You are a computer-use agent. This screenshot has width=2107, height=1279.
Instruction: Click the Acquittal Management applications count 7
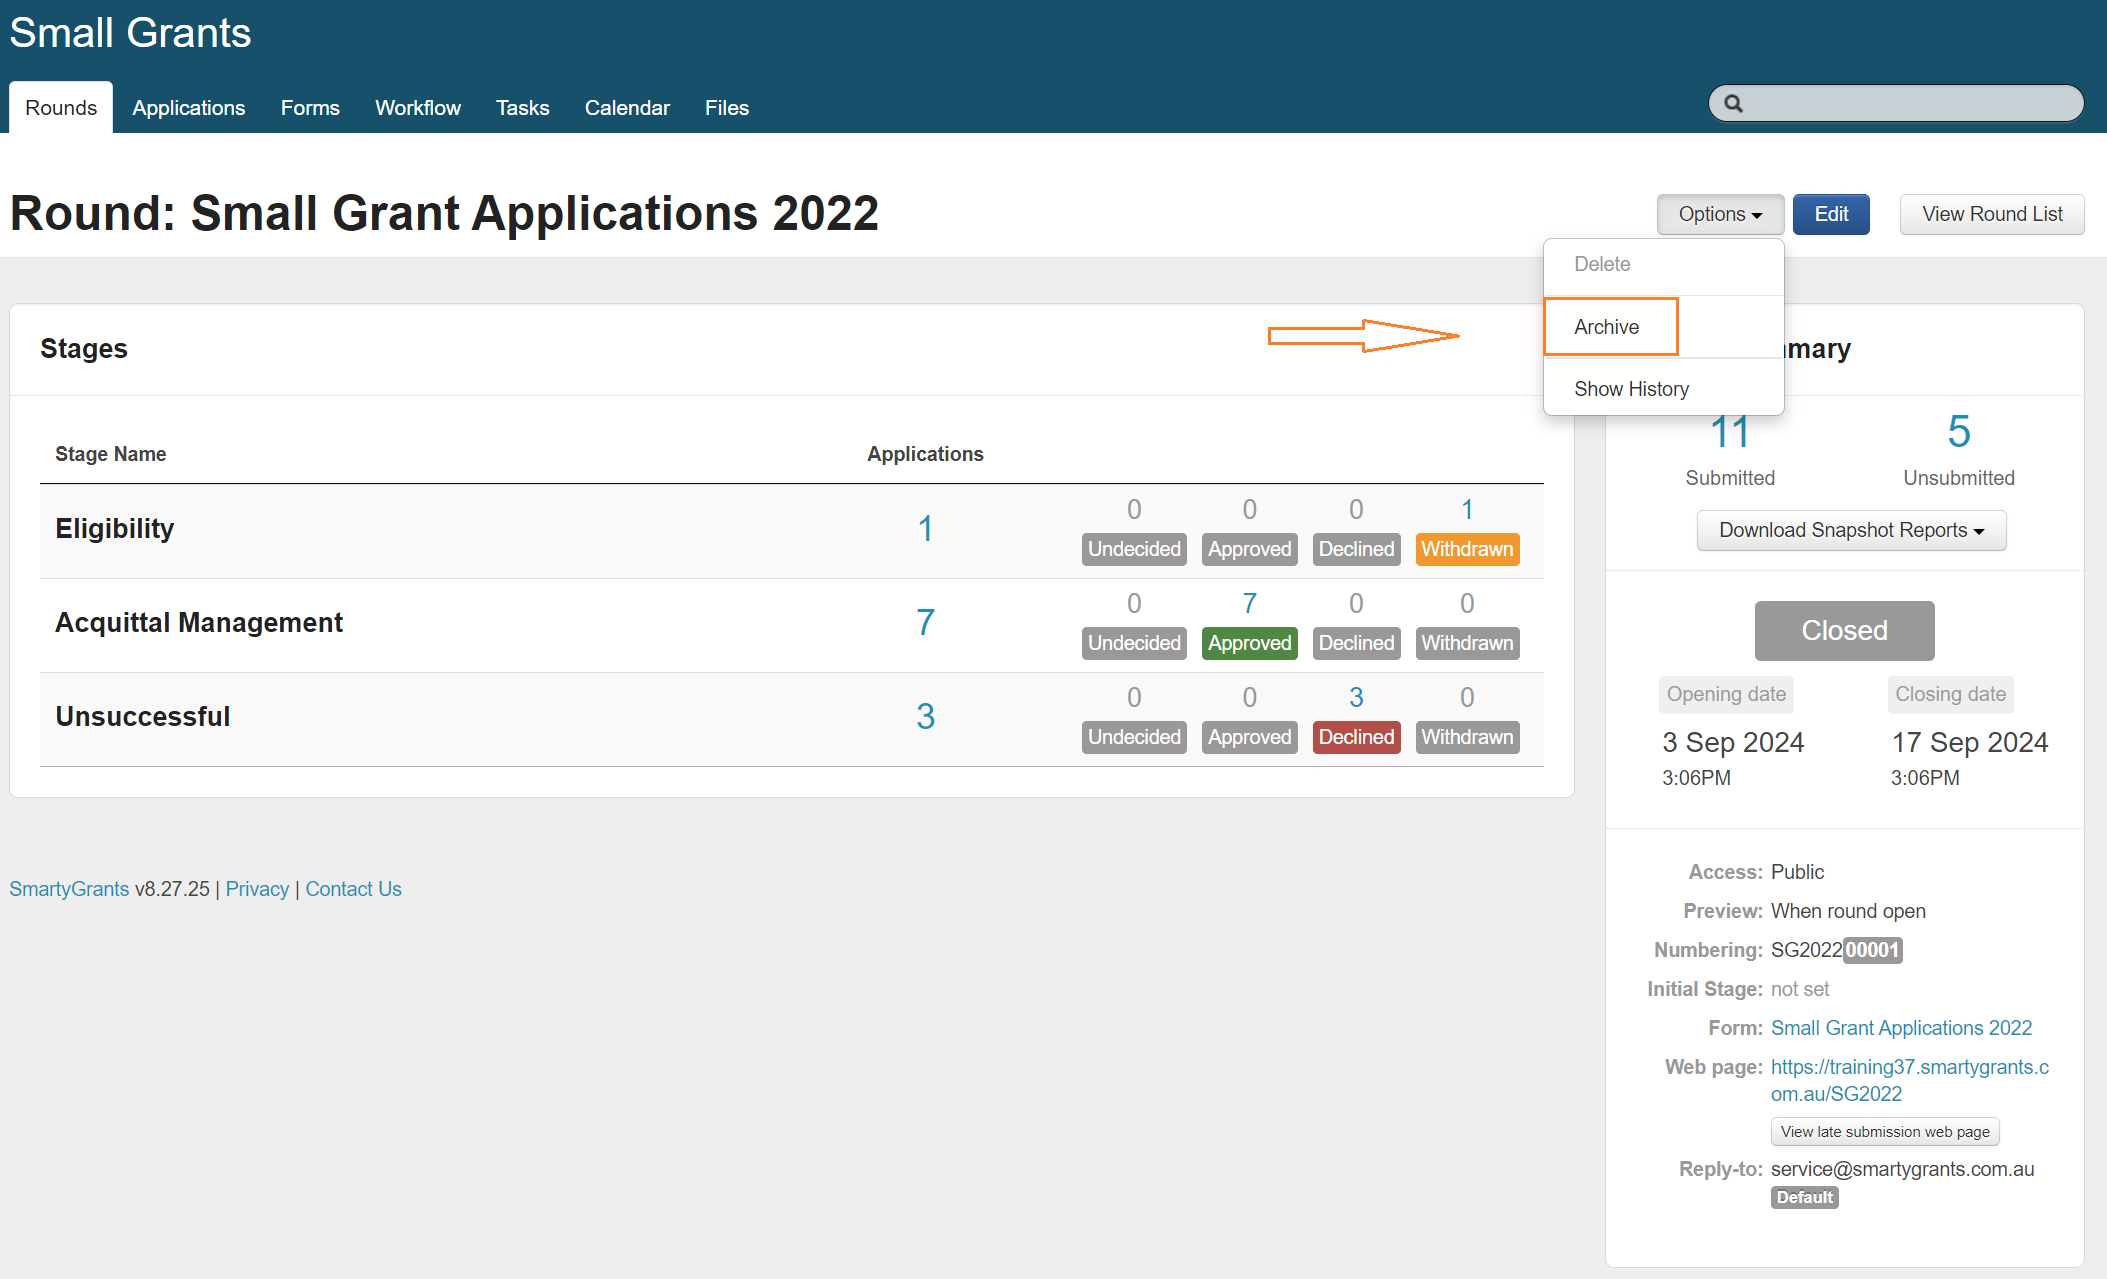pyautogui.click(x=925, y=622)
